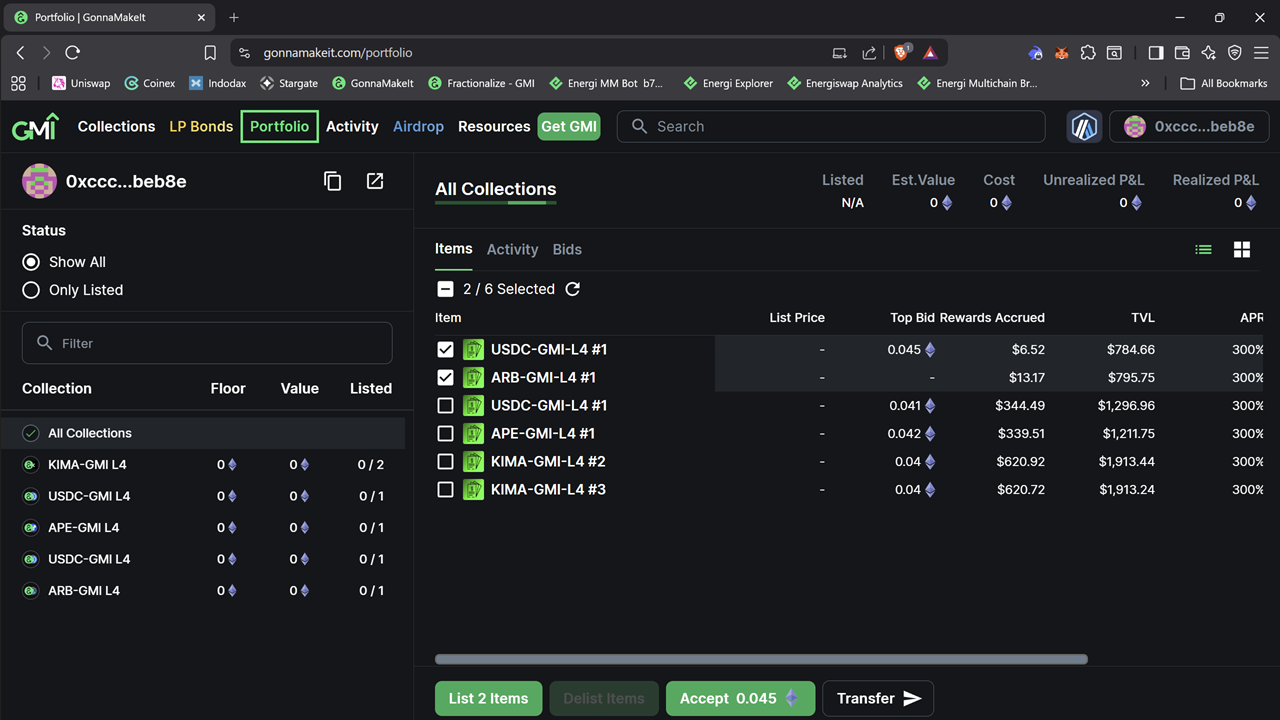Click the List 2 Items button

tap(488, 699)
